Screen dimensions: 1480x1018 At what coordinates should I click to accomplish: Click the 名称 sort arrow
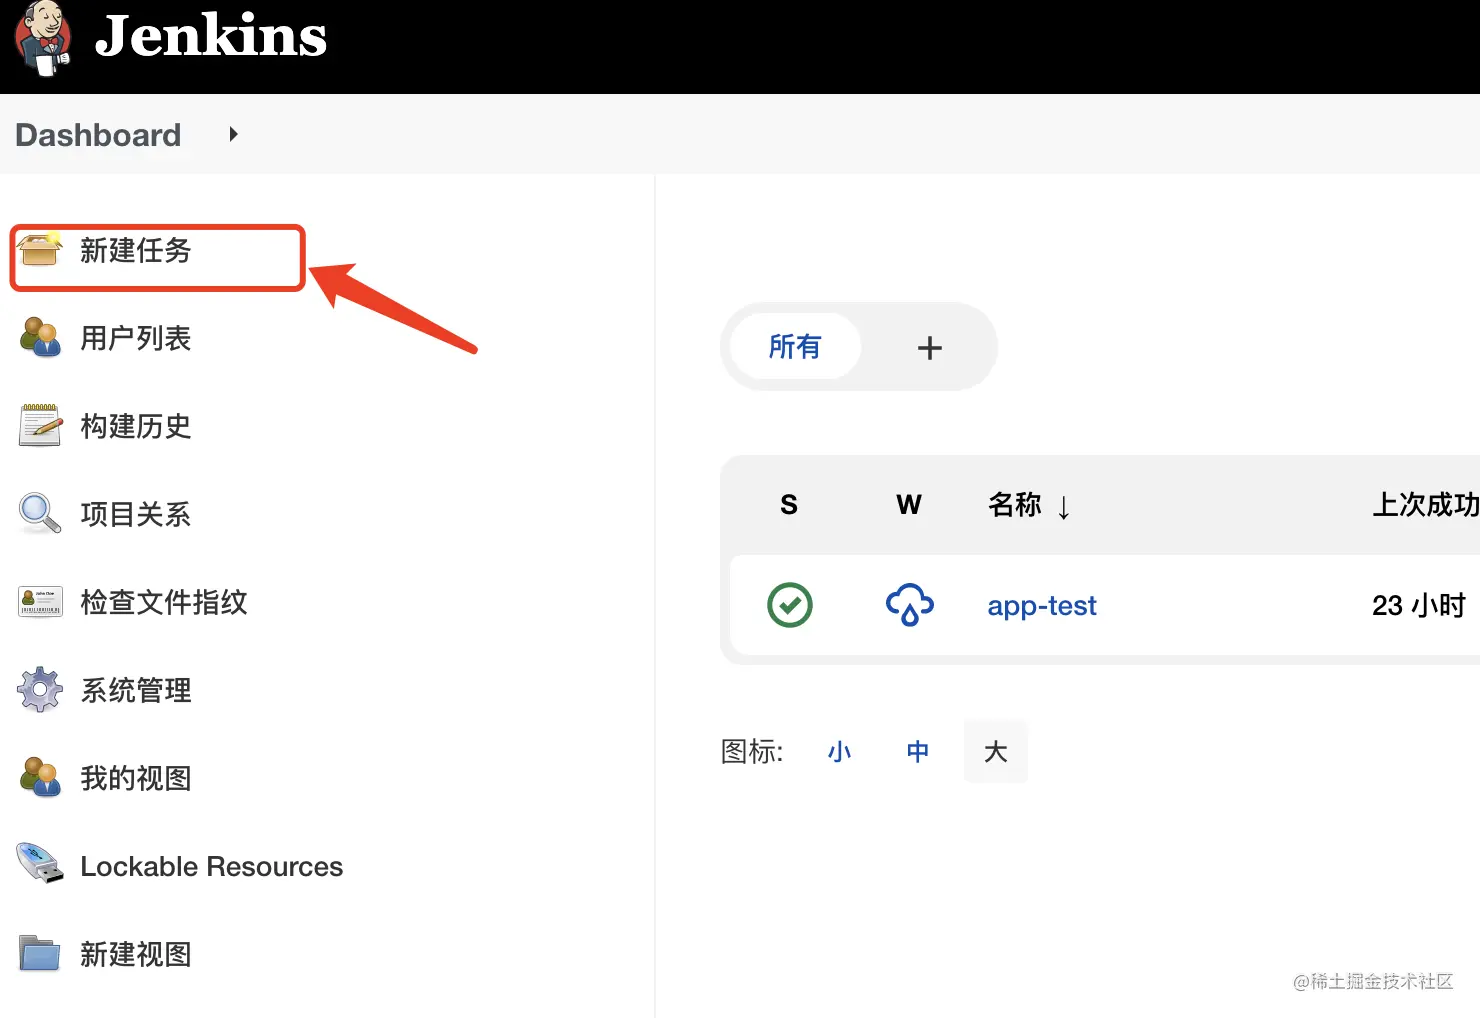[1064, 507]
